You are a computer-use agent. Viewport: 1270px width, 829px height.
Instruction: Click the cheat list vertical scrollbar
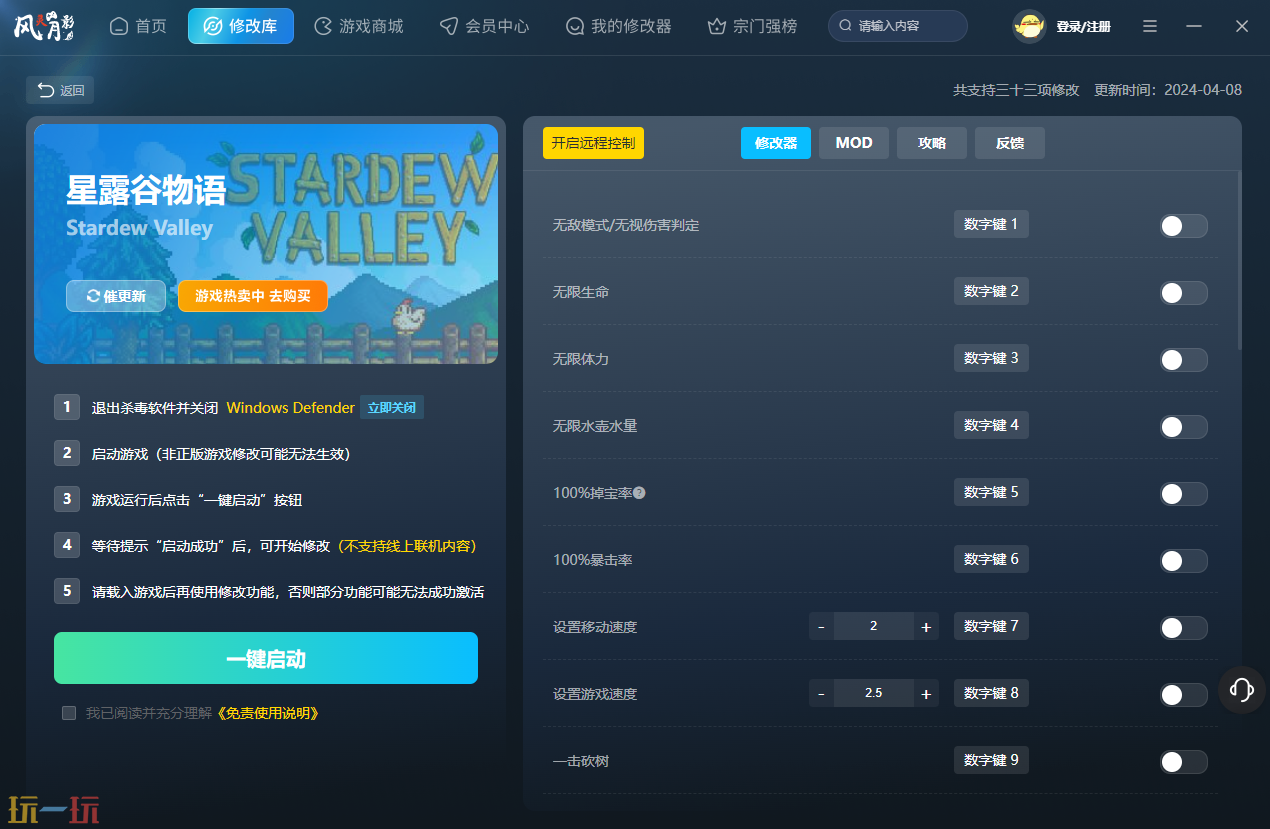pyautogui.click(x=1239, y=260)
